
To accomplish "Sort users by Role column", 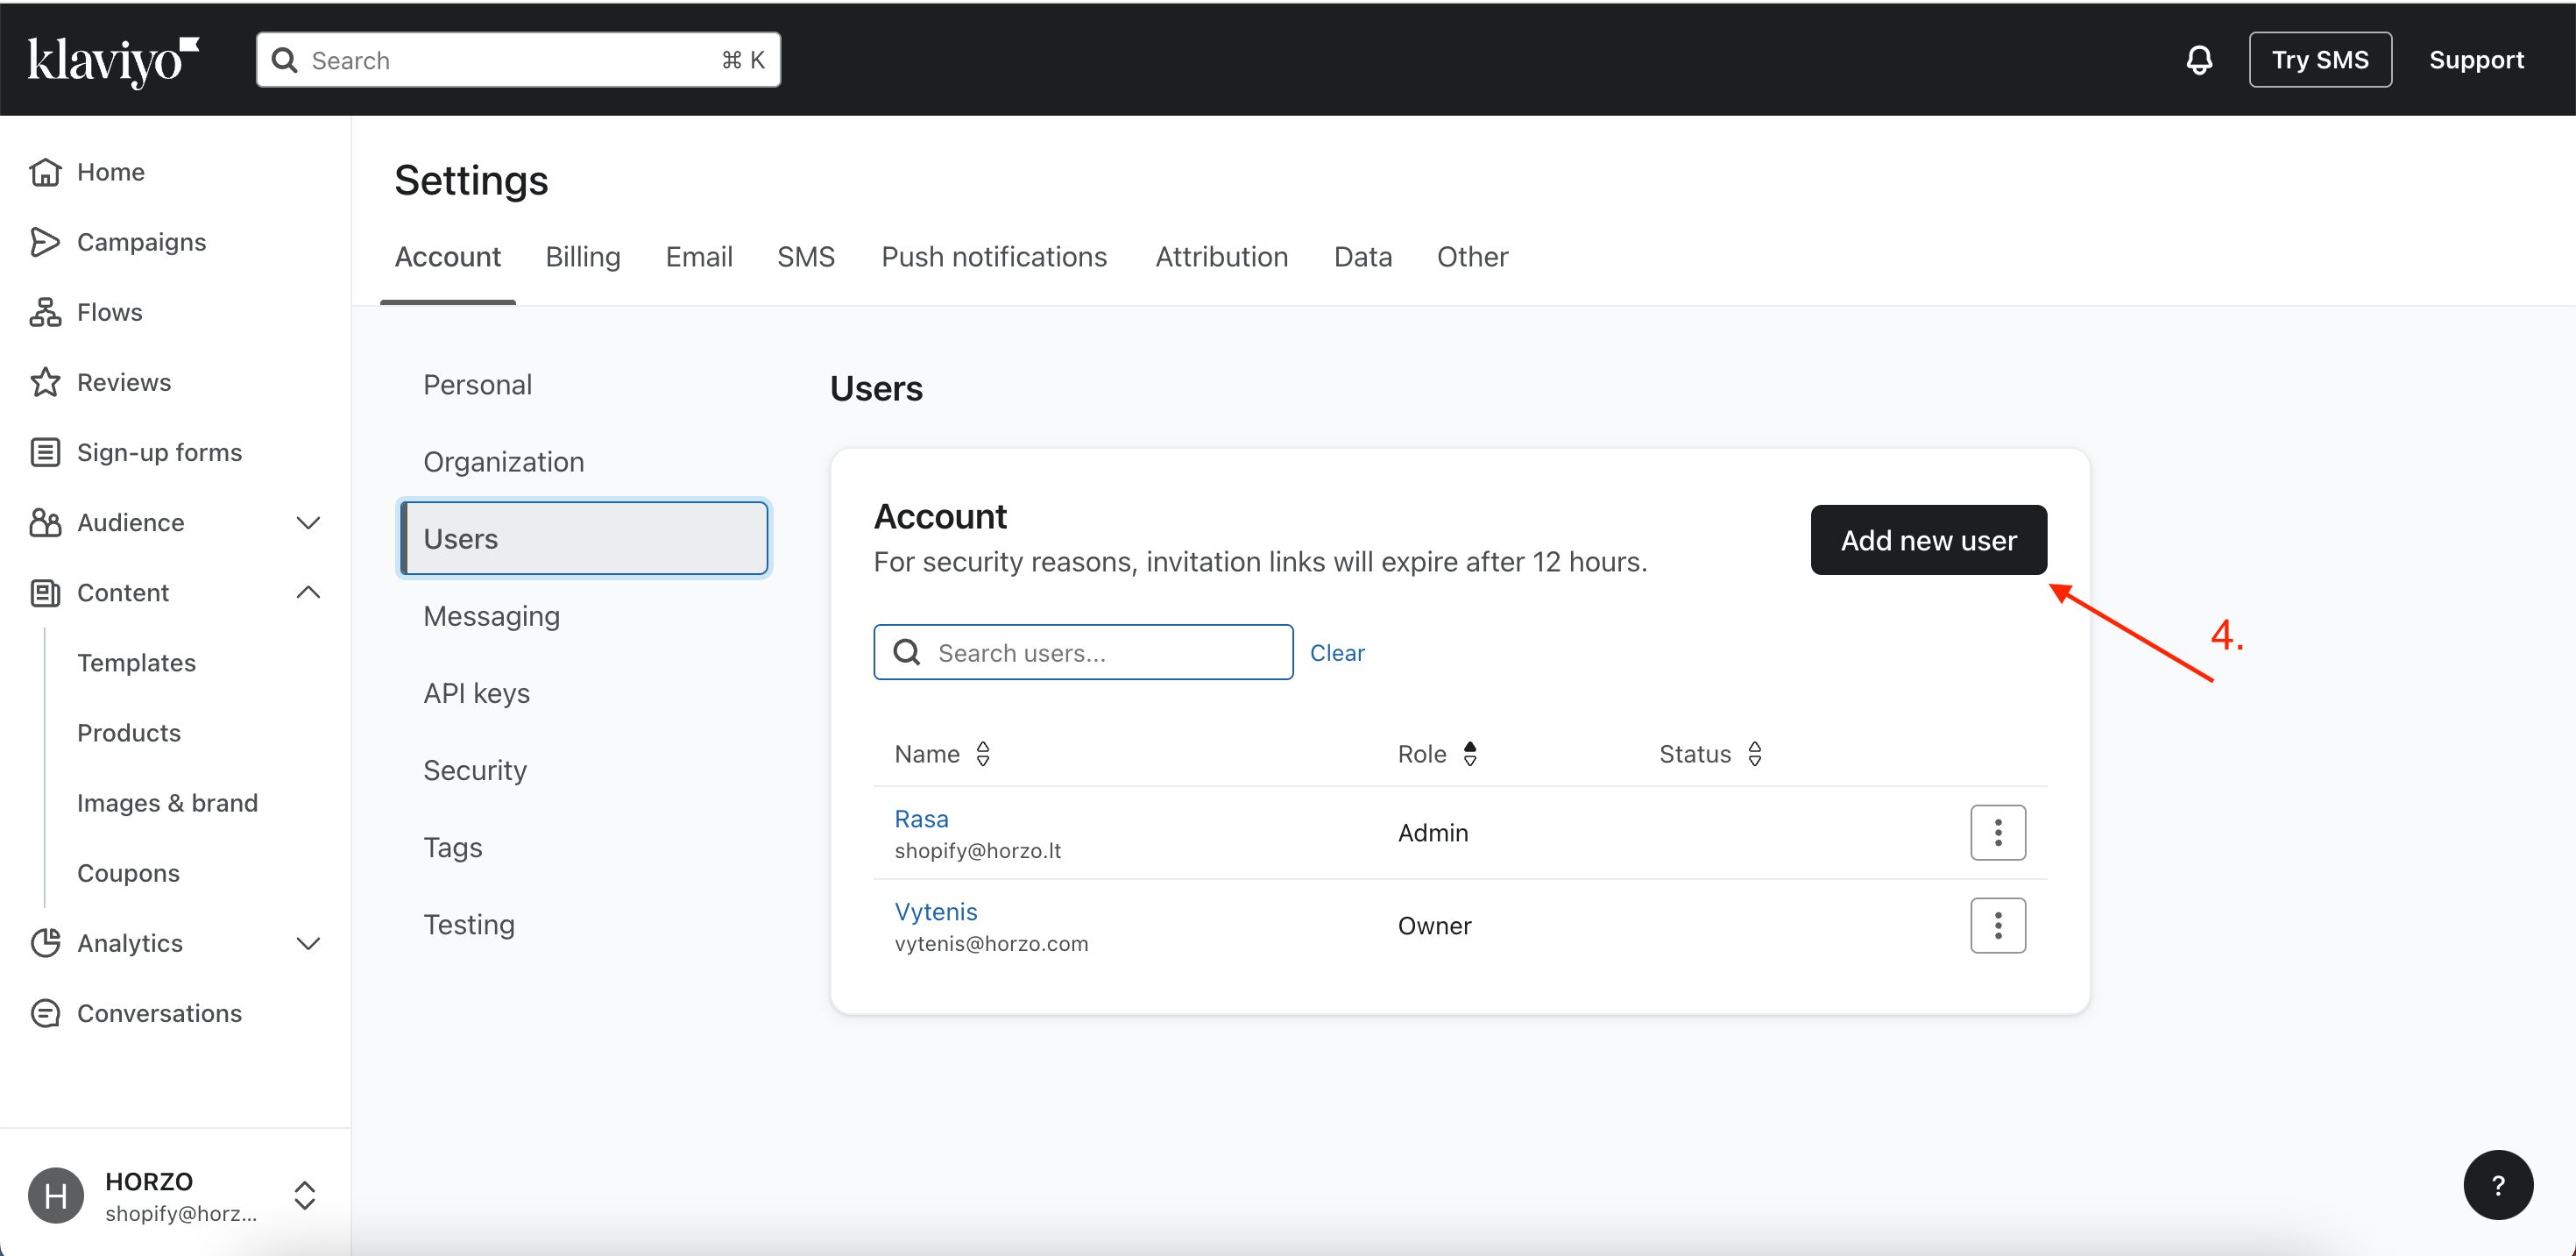I will [x=1469, y=754].
